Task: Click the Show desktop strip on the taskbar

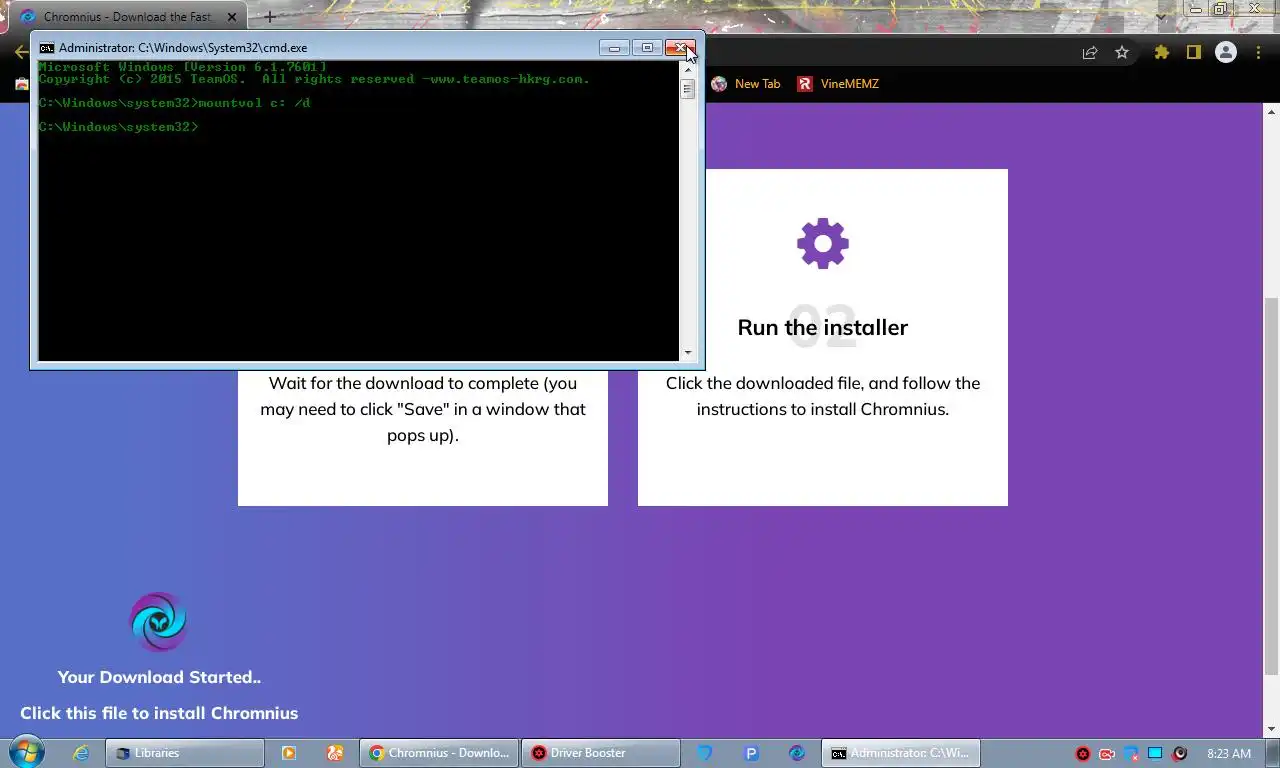Action: (x=1273, y=754)
